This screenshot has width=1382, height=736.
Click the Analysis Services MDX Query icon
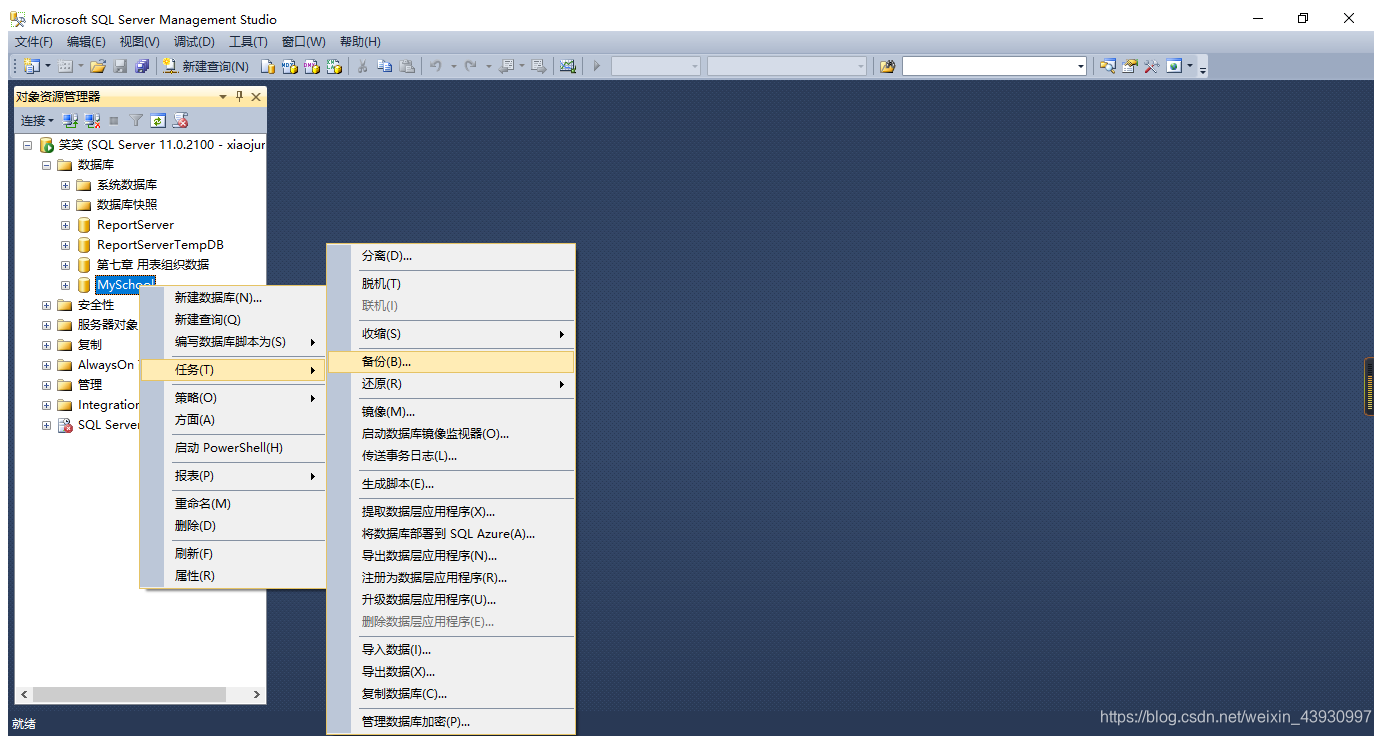coord(290,66)
